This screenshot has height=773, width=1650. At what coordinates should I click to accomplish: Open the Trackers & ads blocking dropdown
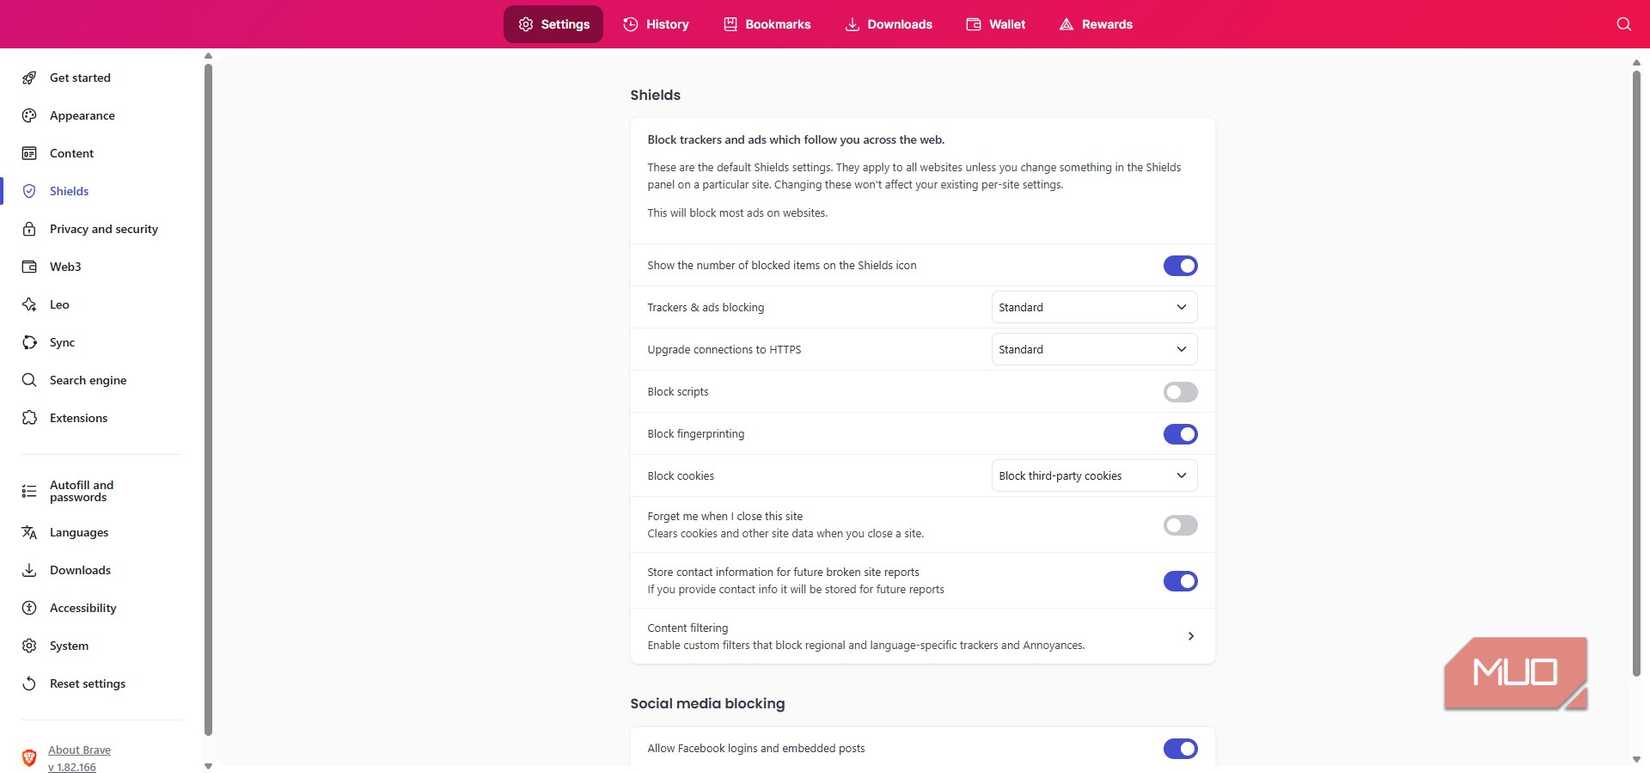pos(1092,307)
